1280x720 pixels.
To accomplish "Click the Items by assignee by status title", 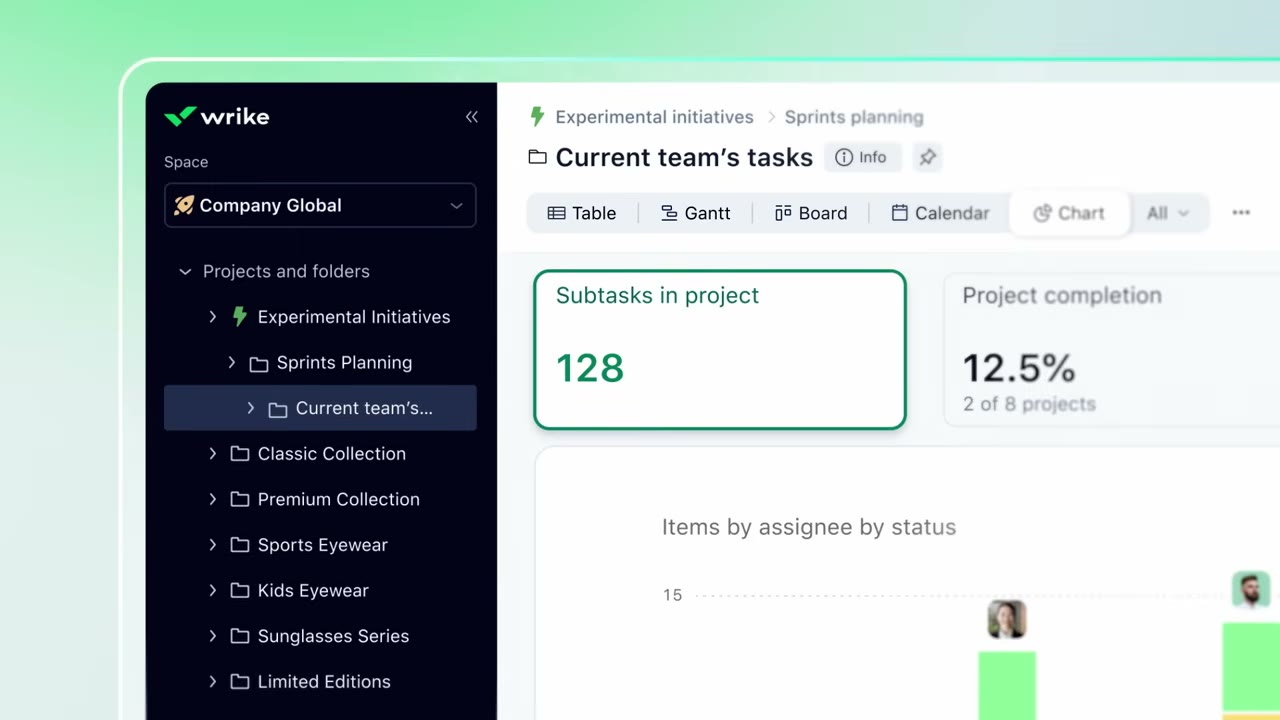I will (809, 527).
